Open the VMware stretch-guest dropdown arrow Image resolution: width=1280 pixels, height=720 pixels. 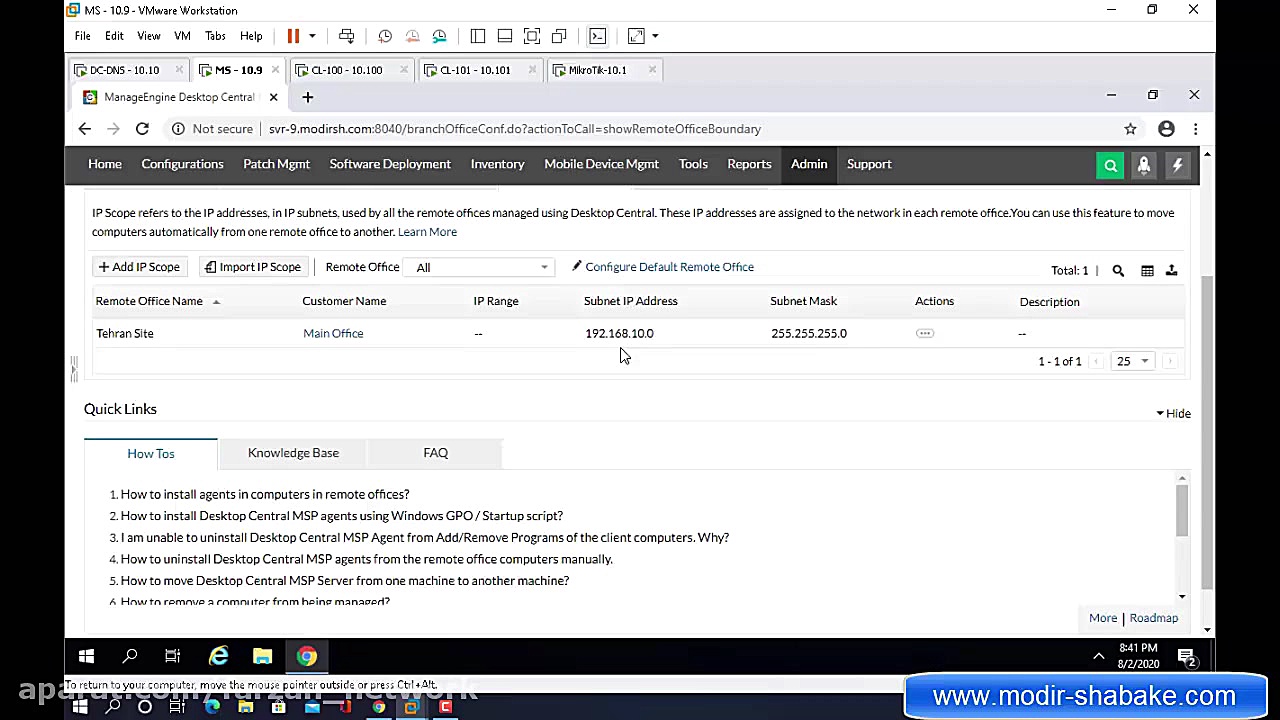click(x=655, y=36)
